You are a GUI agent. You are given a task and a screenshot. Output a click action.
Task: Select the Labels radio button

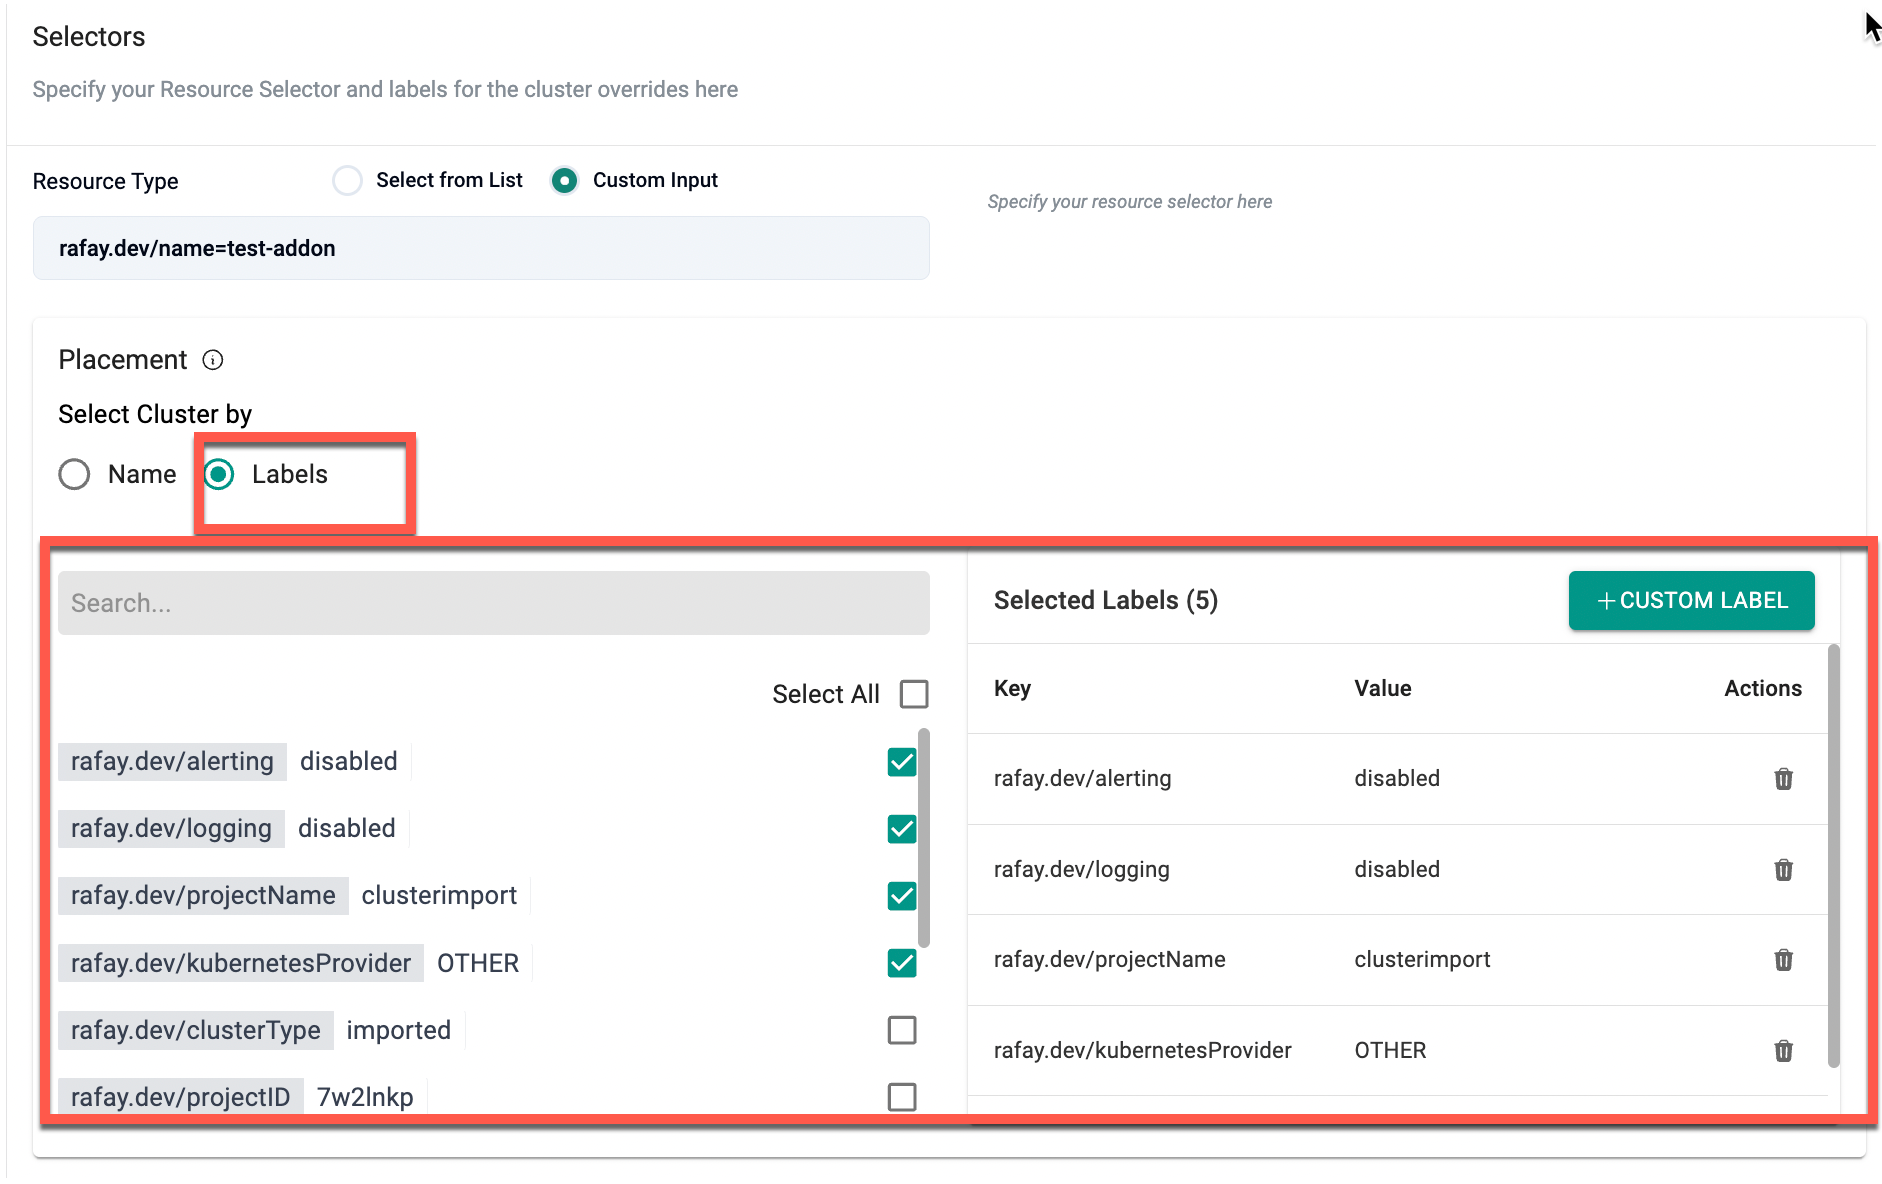219,474
